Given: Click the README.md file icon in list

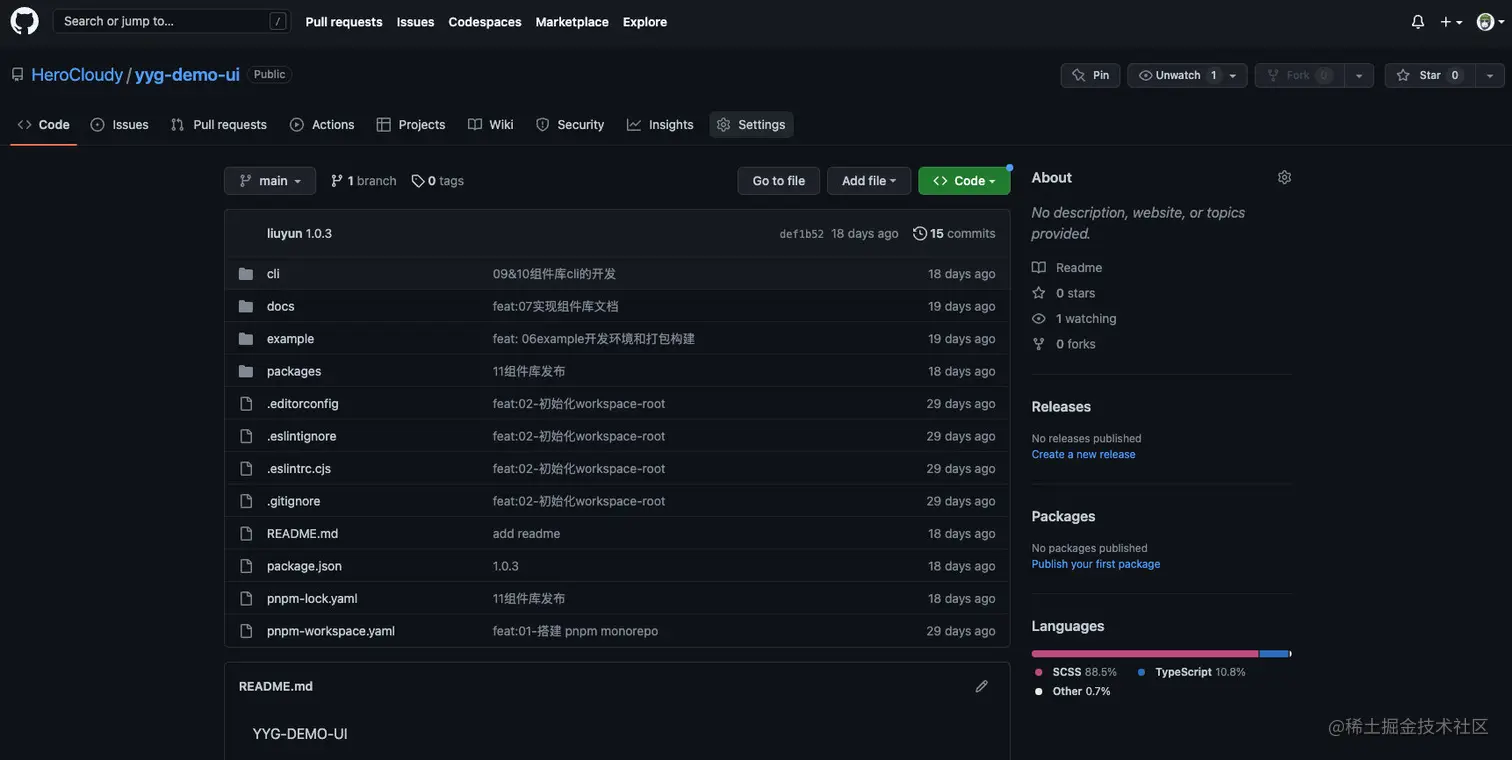Looking at the screenshot, I should coord(246,534).
